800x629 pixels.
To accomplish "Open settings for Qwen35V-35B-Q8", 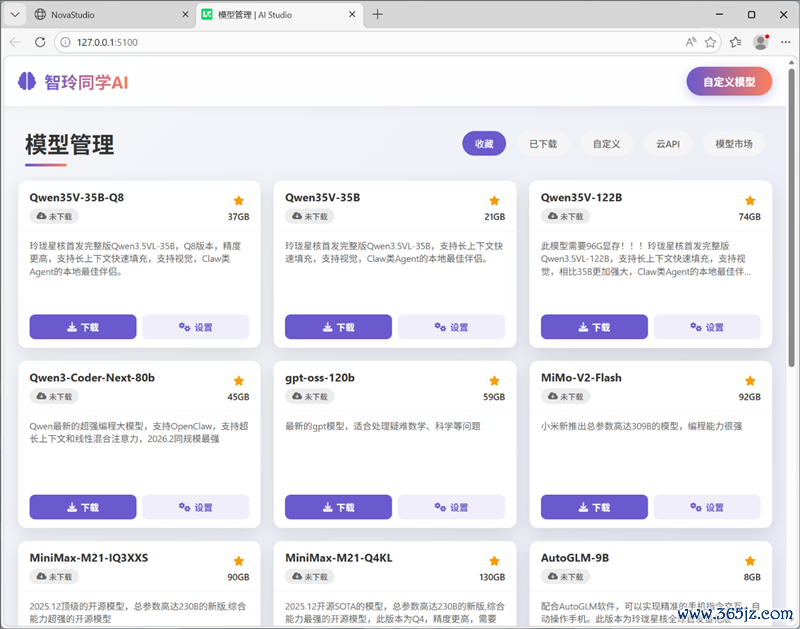I will (195, 327).
